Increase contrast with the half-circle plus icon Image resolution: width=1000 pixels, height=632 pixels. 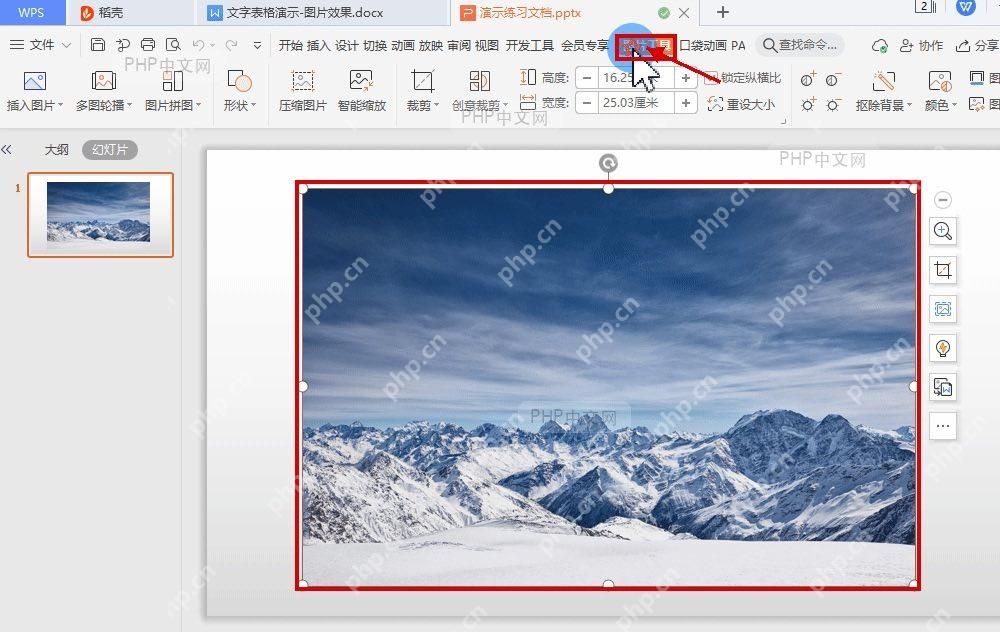click(x=808, y=80)
